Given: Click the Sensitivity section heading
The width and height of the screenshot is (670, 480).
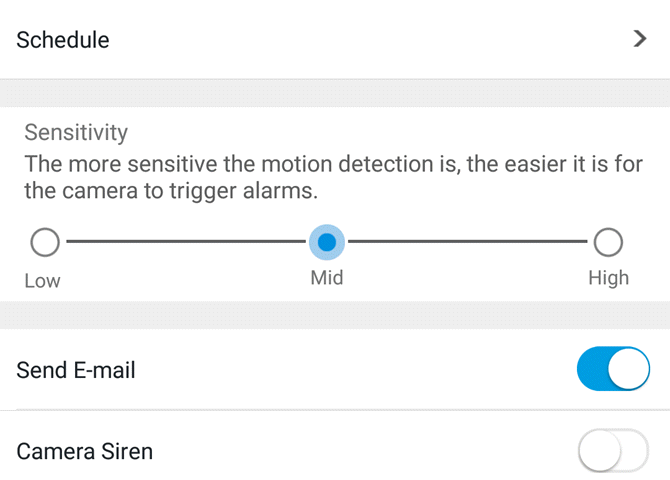Looking at the screenshot, I should coord(76,132).
